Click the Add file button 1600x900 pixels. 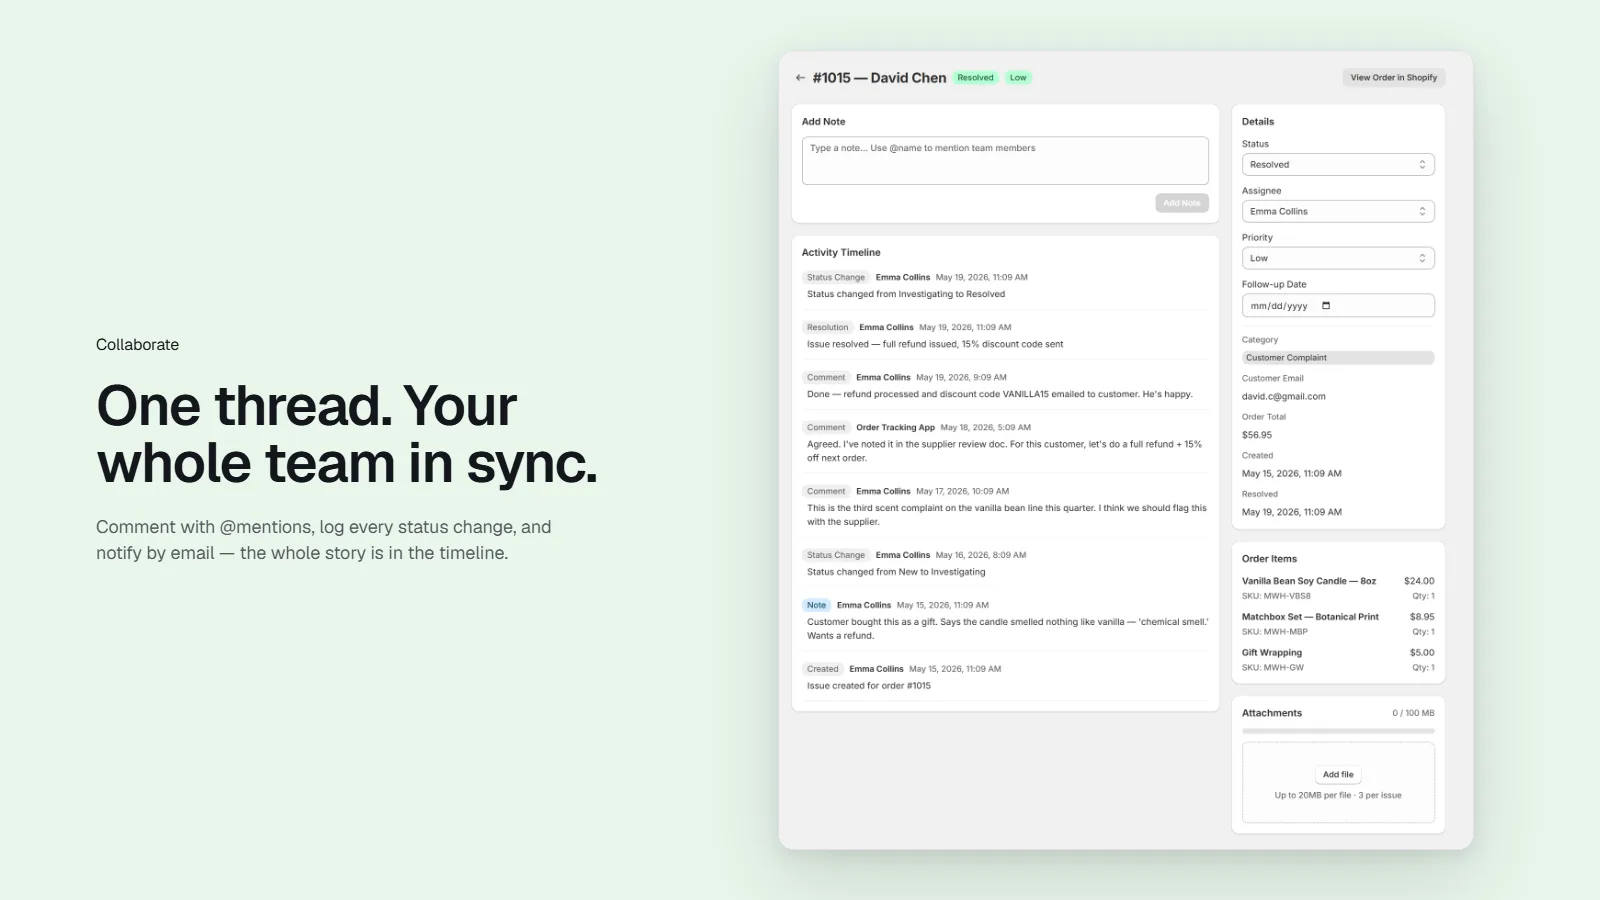click(1338, 775)
